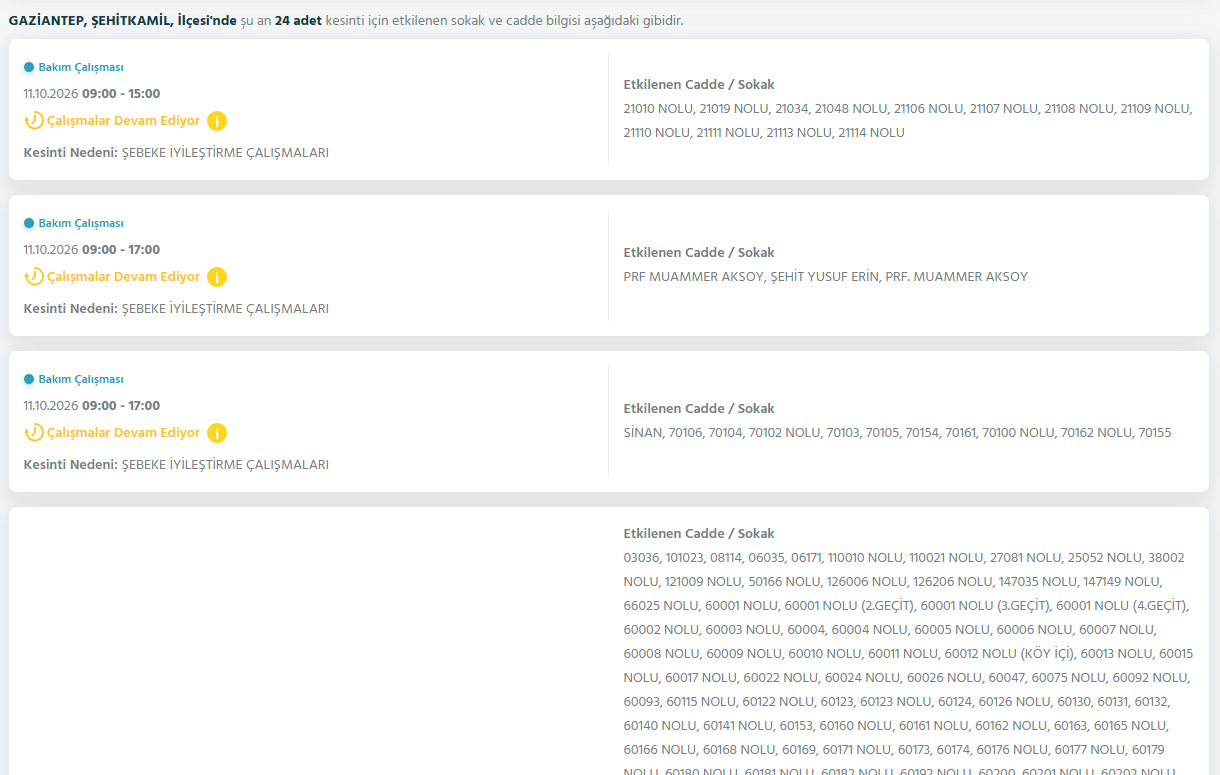The image size is (1220, 775).
Task: Click blue dot beside first Bakım Çalışması
Action: coord(29,67)
